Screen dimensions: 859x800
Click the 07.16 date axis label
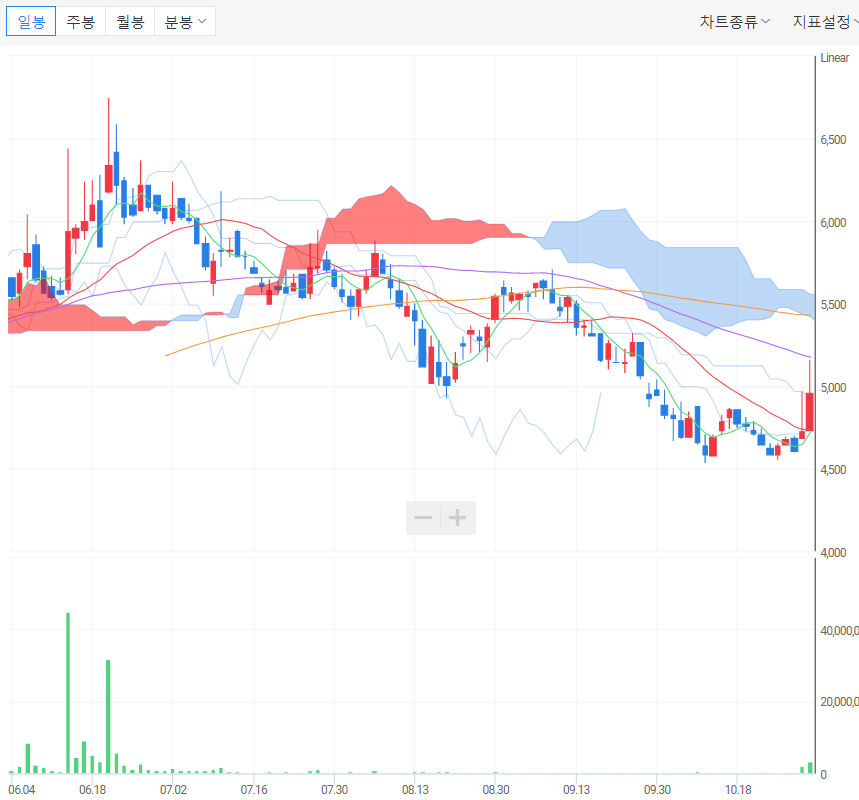click(x=254, y=790)
